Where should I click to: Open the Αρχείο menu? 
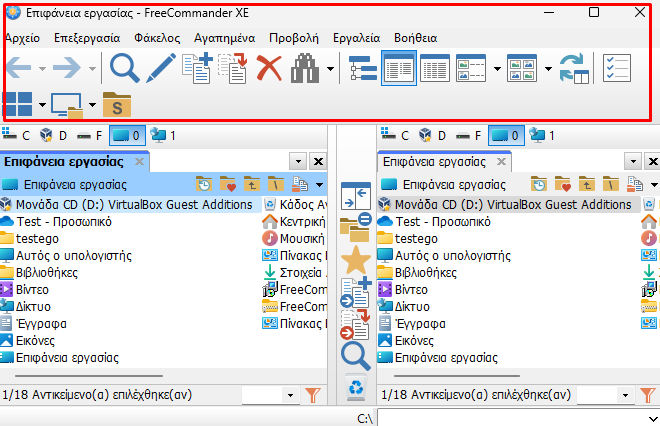click(22, 38)
